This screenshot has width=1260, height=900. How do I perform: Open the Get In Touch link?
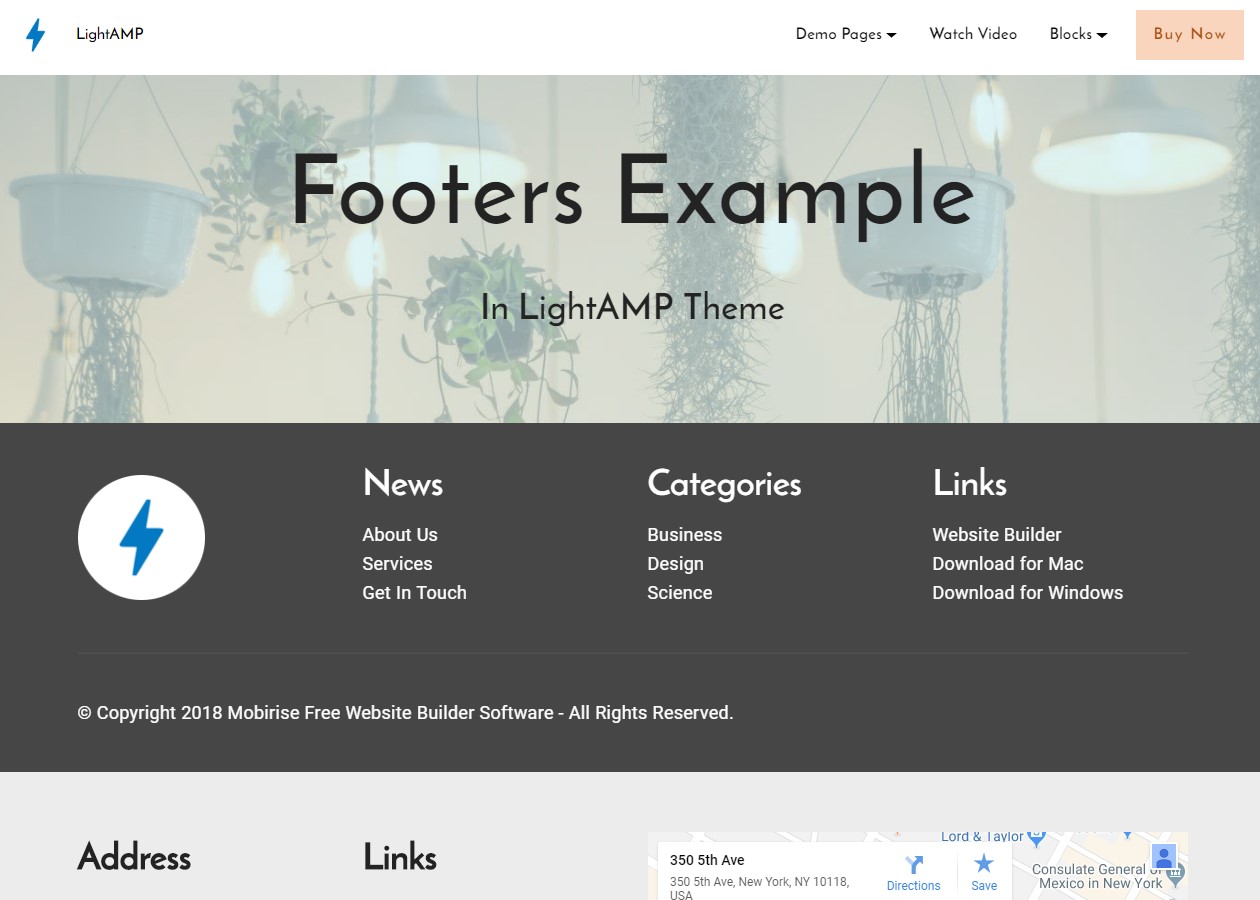click(414, 593)
